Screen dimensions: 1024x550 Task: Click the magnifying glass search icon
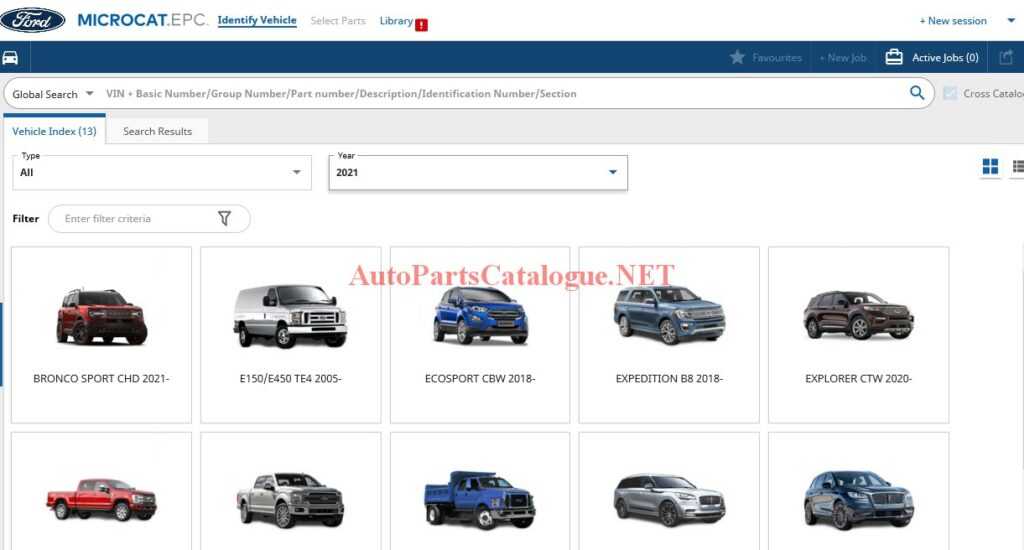tap(917, 93)
